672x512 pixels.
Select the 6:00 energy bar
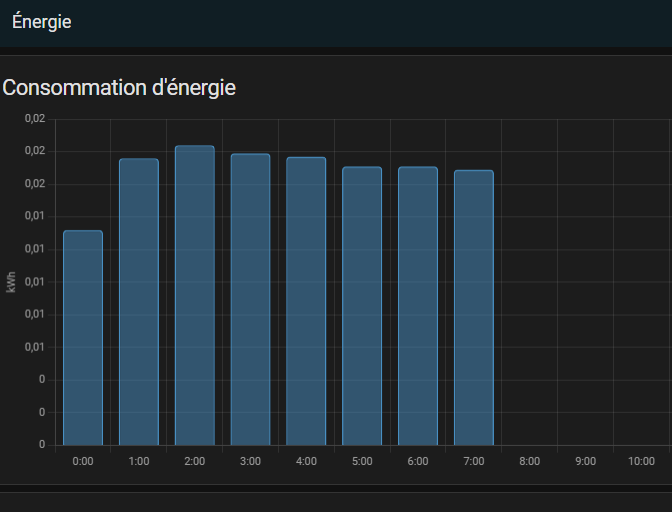418,305
